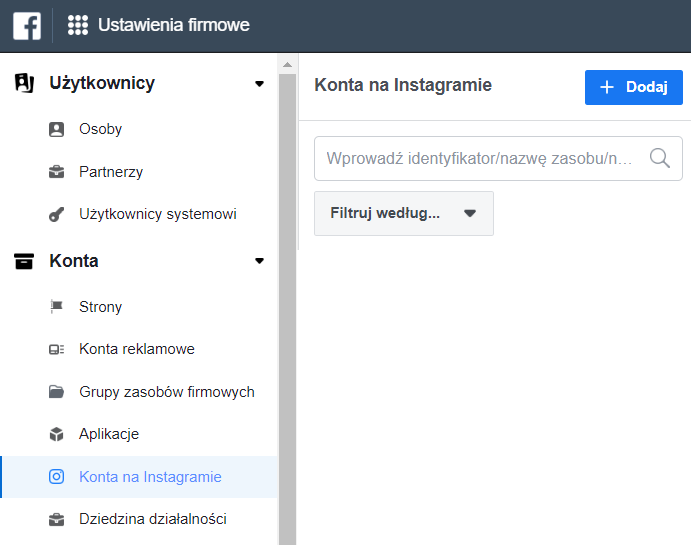Screen dimensions: 691x545
Task: Click the Grupy zasobów firmowych folder icon
Action: tap(56, 392)
